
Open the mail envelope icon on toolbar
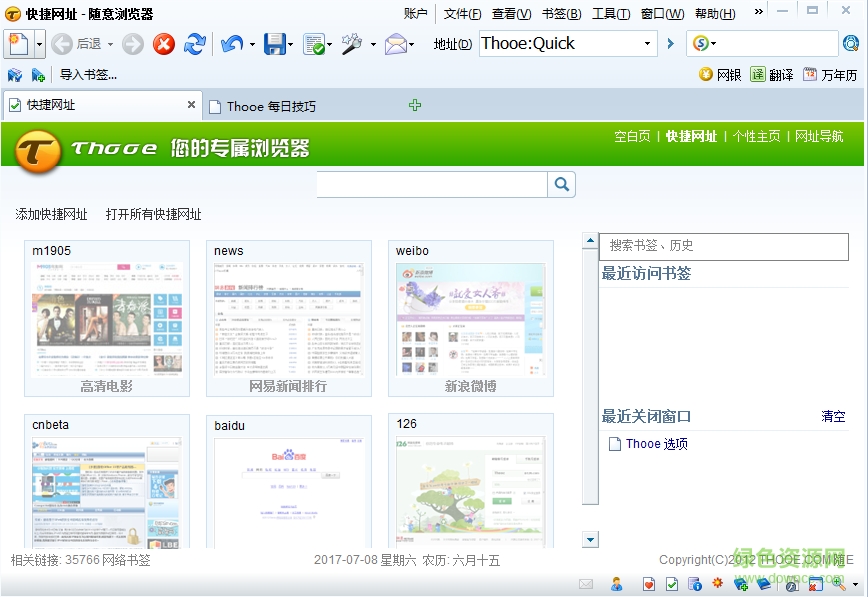pyautogui.click(x=395, y=44)
